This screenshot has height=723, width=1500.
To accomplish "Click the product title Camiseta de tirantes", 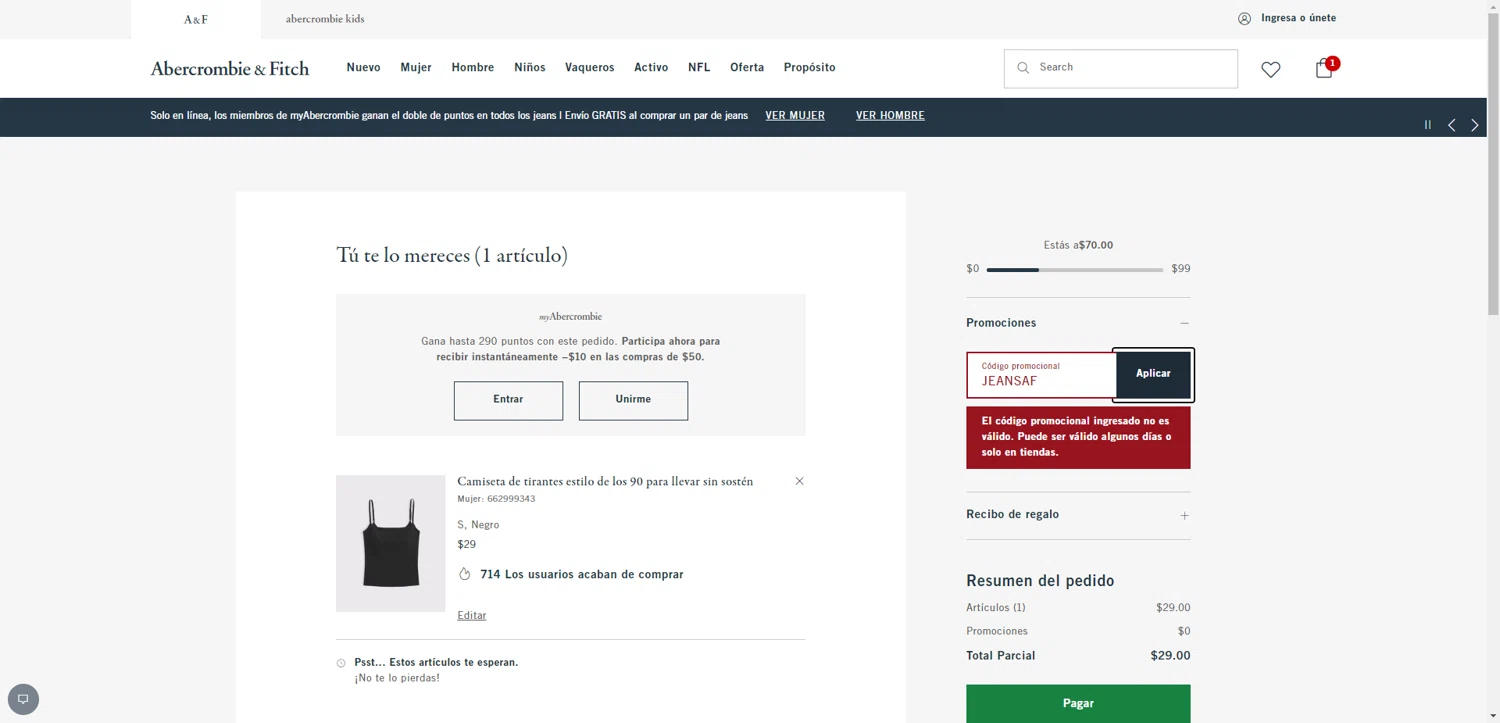I will (605, 481).
